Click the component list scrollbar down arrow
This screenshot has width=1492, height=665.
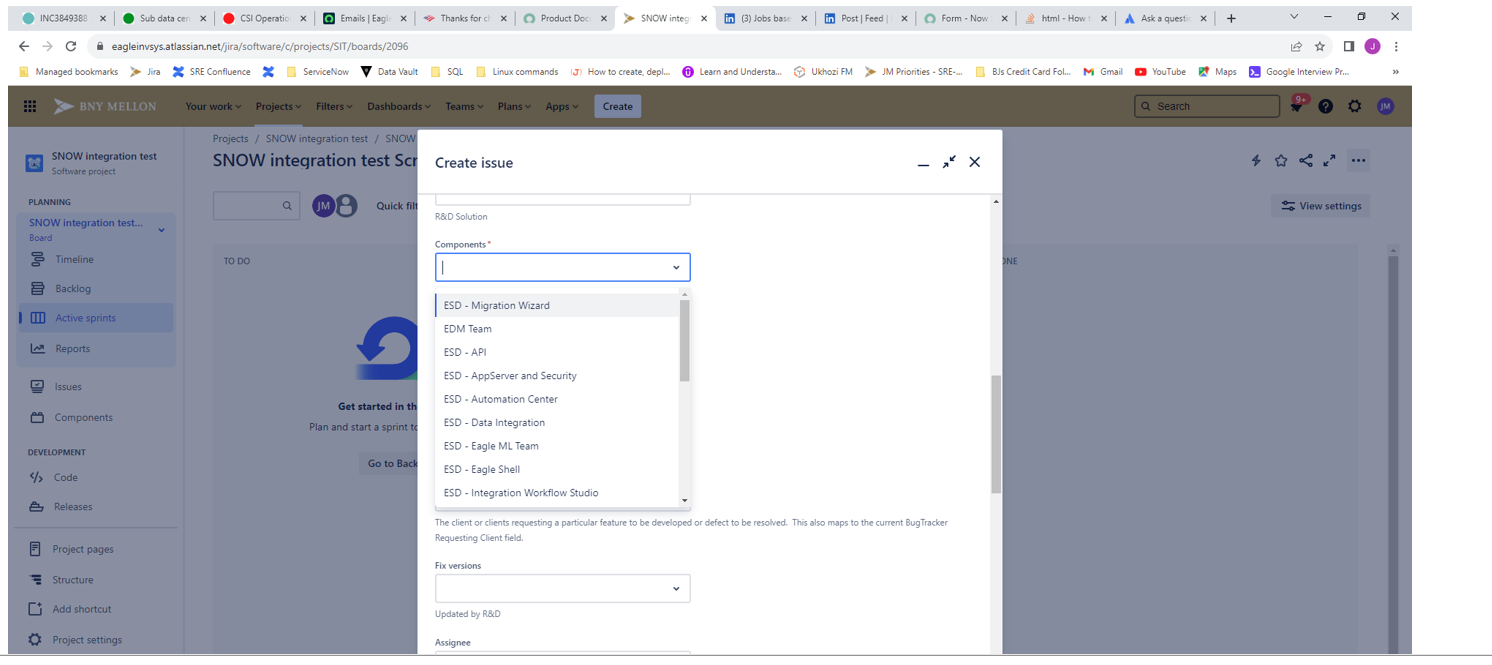pos(685,500)
